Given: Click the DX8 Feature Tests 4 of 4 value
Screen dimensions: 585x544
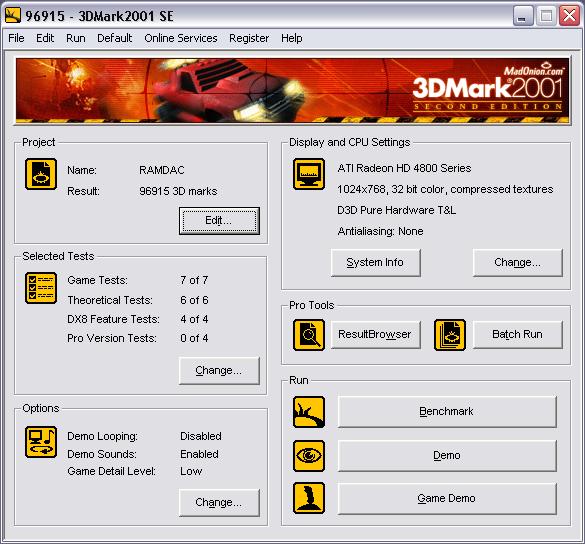Looking at the screenshot, I should 194,319.
